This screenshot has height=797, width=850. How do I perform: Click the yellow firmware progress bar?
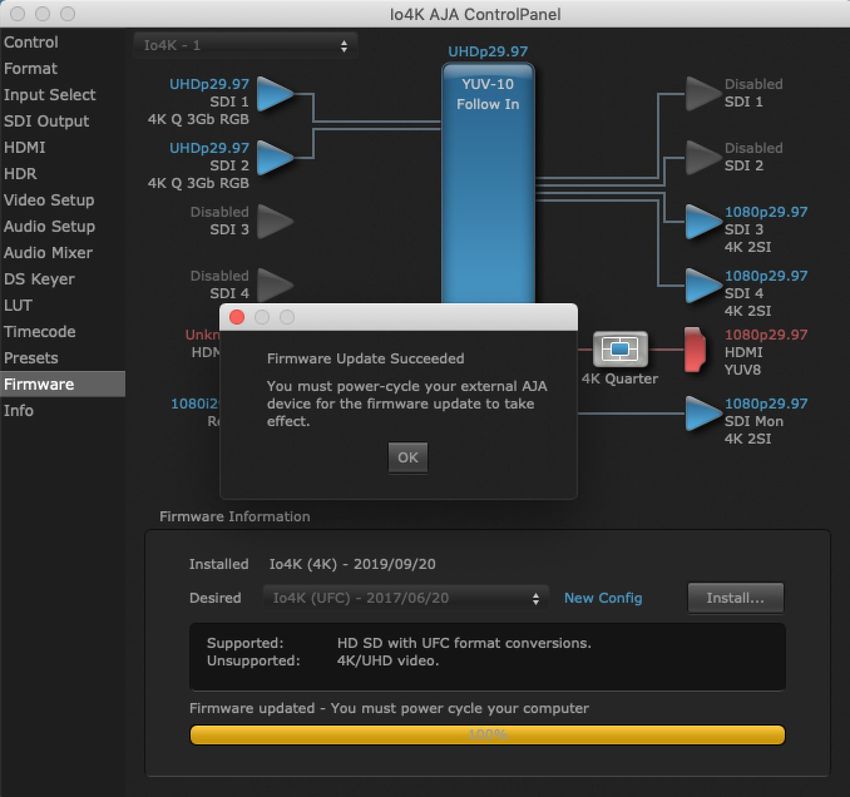click(487, 735)
